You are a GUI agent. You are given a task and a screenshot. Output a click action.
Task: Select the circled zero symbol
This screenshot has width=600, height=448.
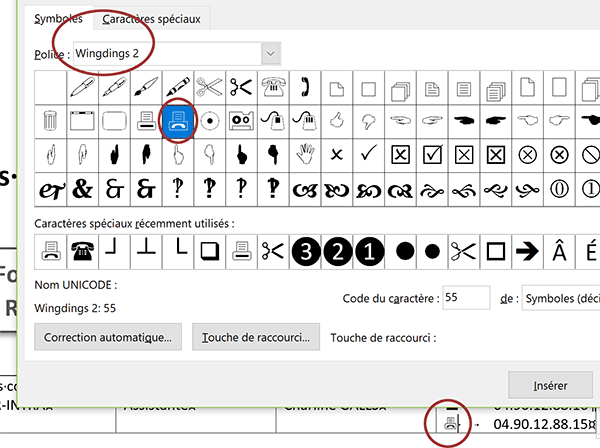click(x=559, y=189)
